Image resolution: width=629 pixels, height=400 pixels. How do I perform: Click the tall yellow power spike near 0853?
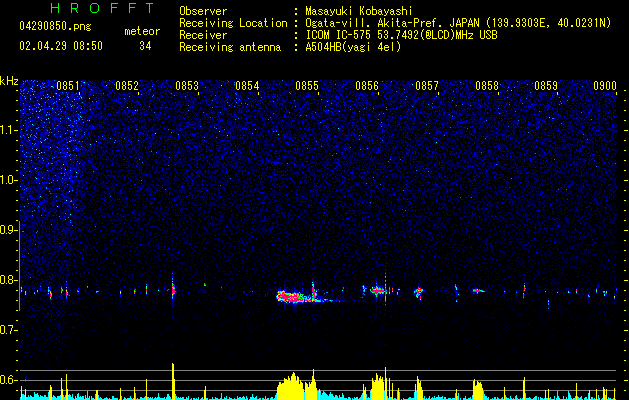point(173,381)
